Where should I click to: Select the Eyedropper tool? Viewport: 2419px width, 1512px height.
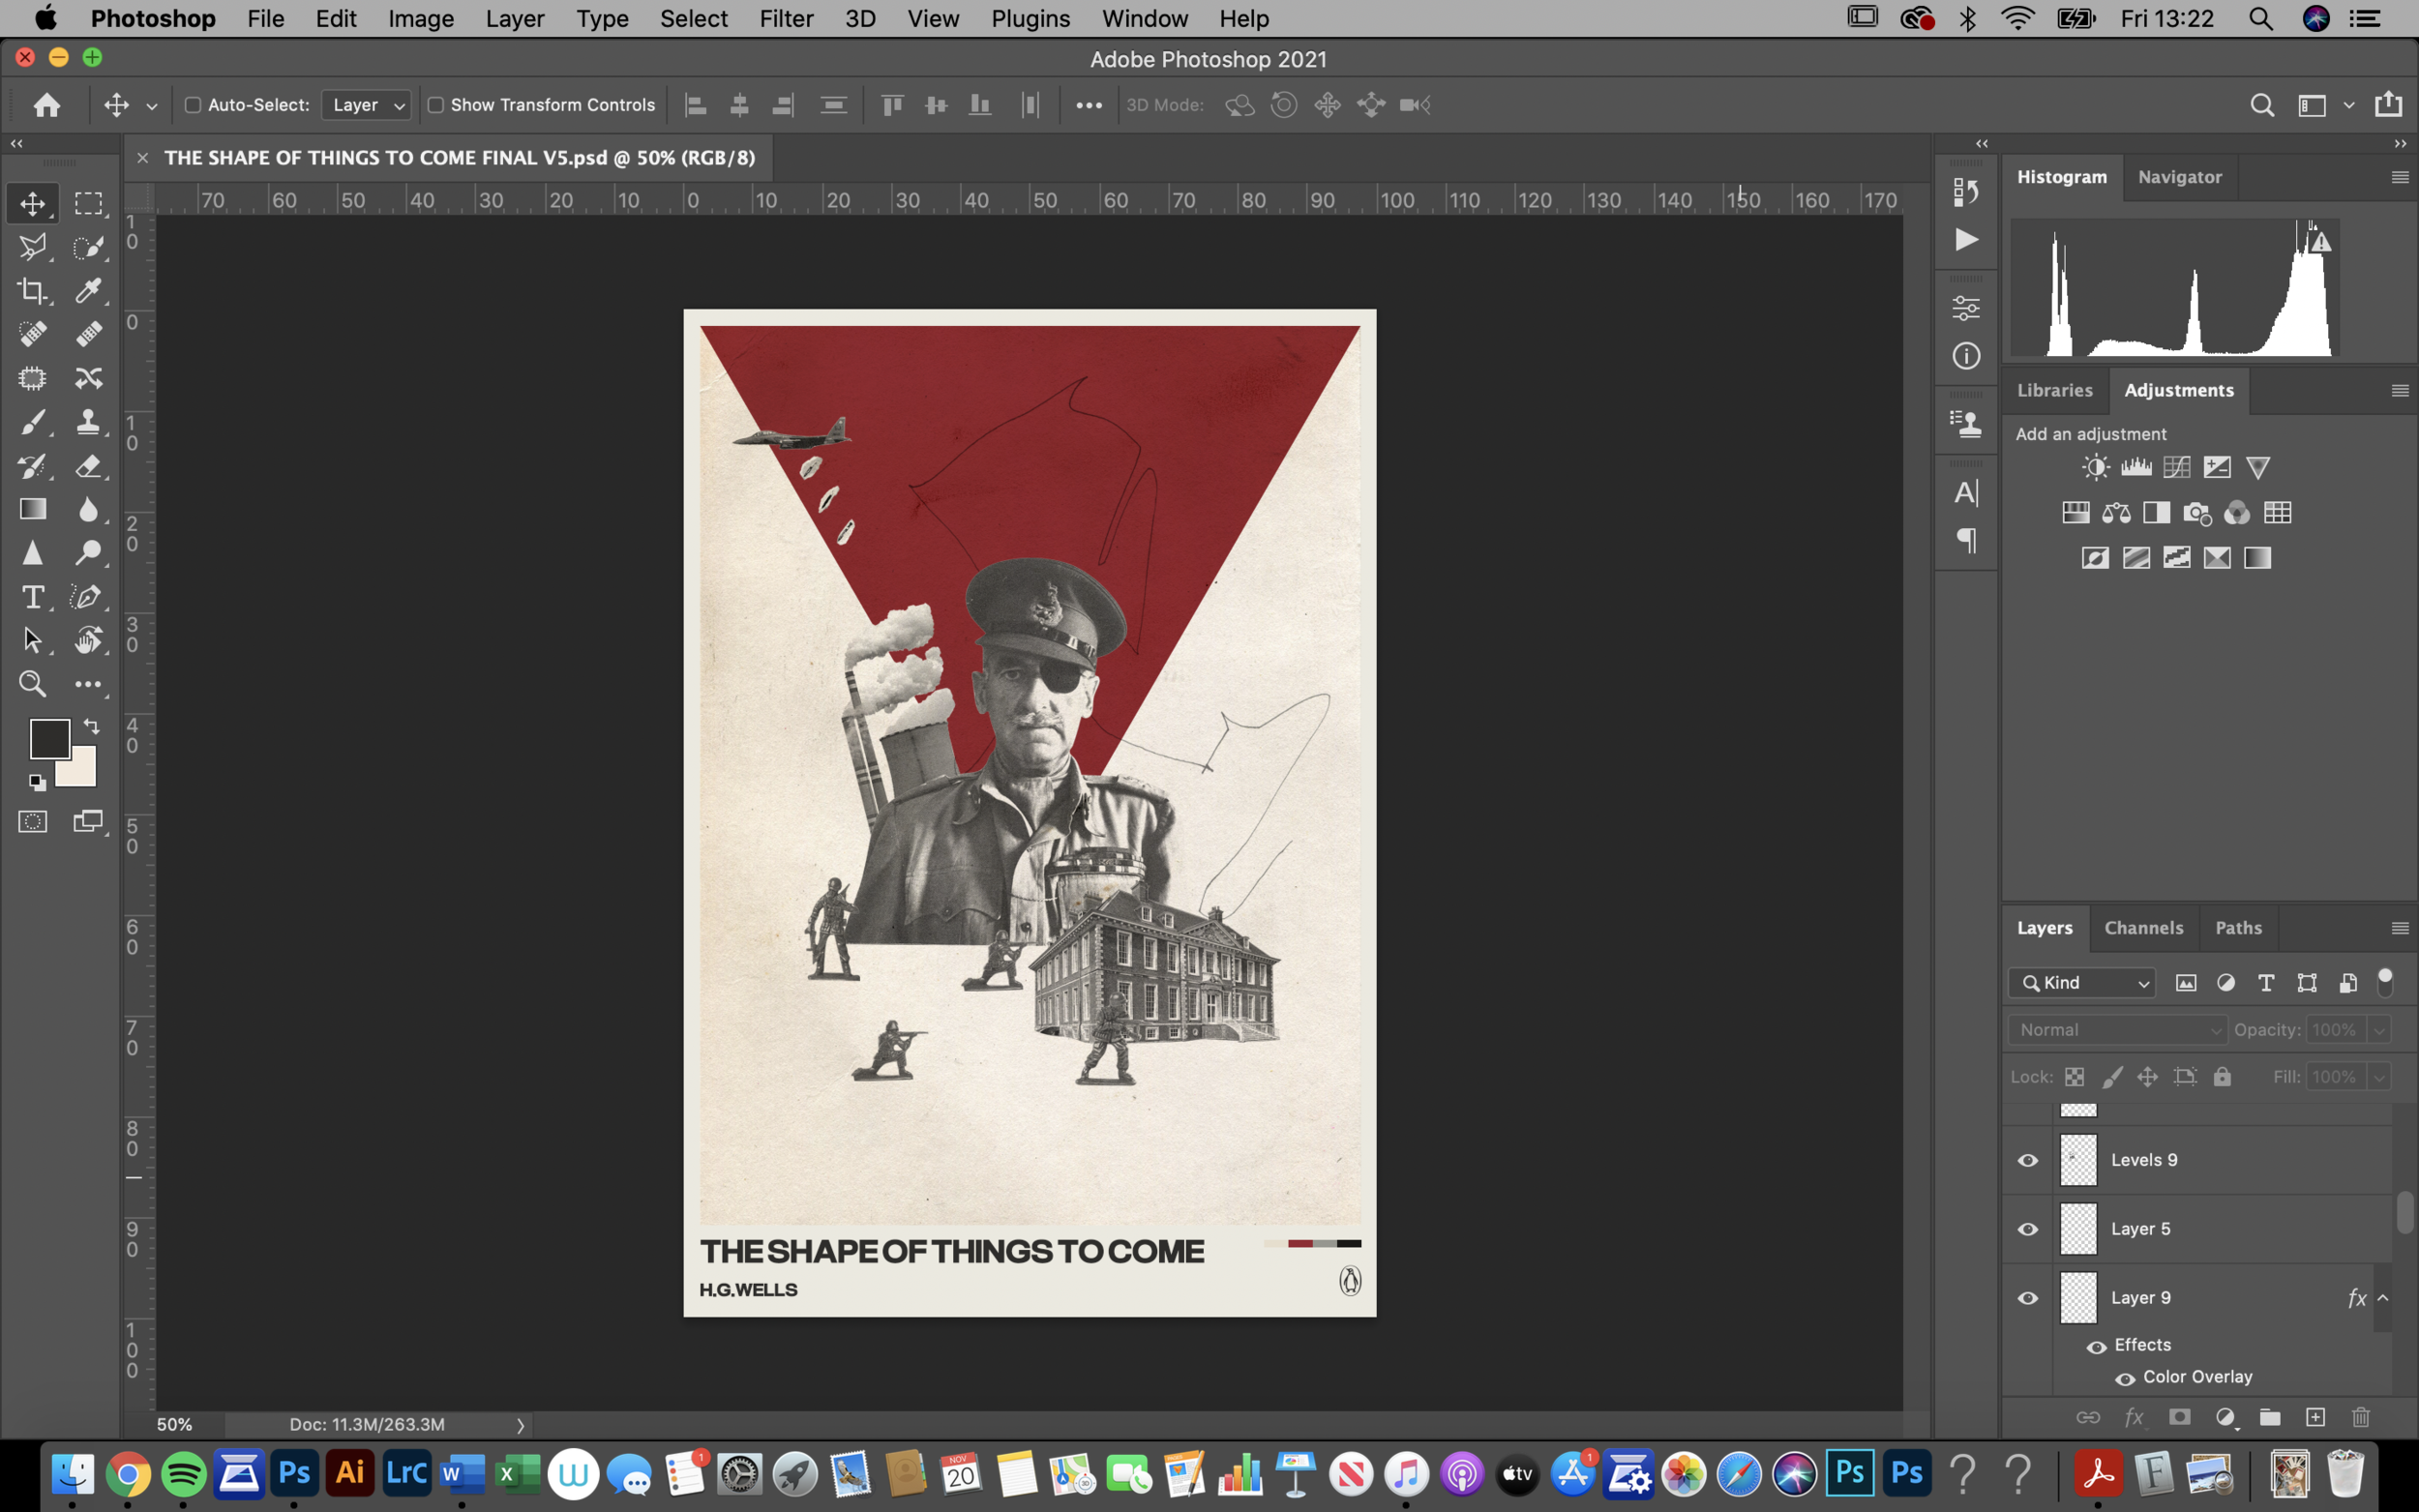click(88, 291)
